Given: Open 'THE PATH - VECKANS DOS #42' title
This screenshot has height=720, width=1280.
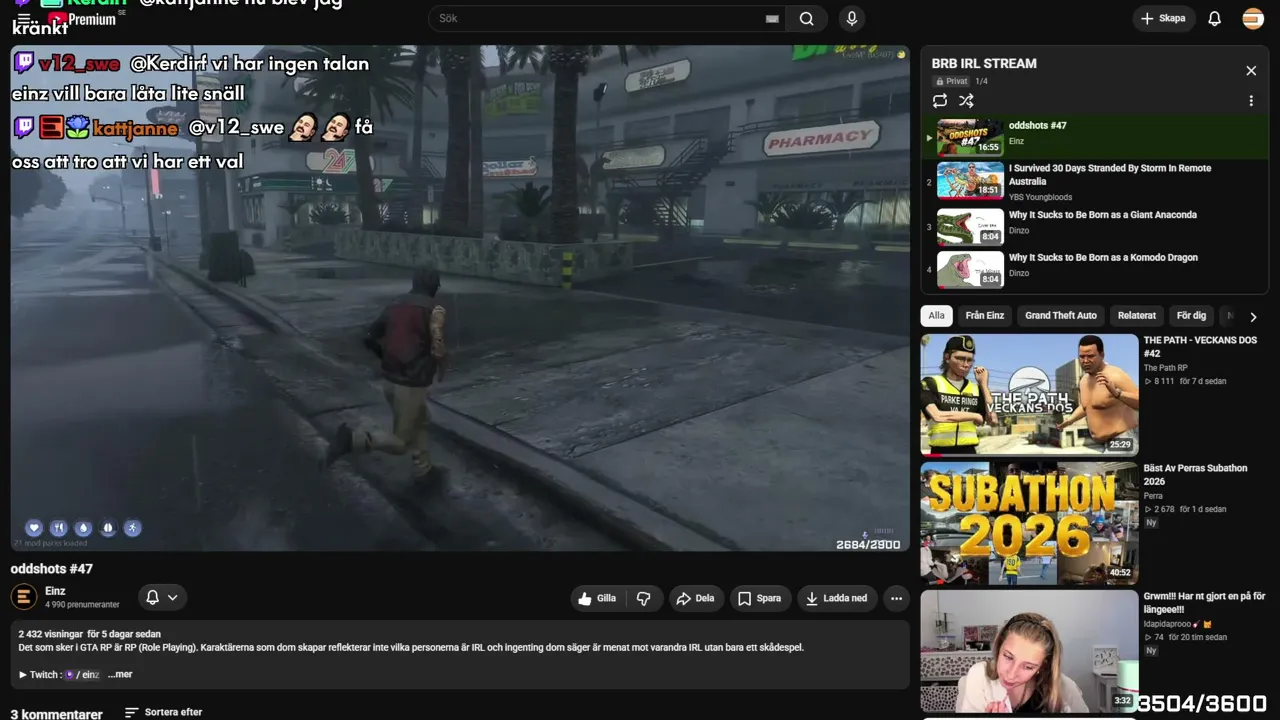Looking at the screenshot, I should tap(1200, 347).
